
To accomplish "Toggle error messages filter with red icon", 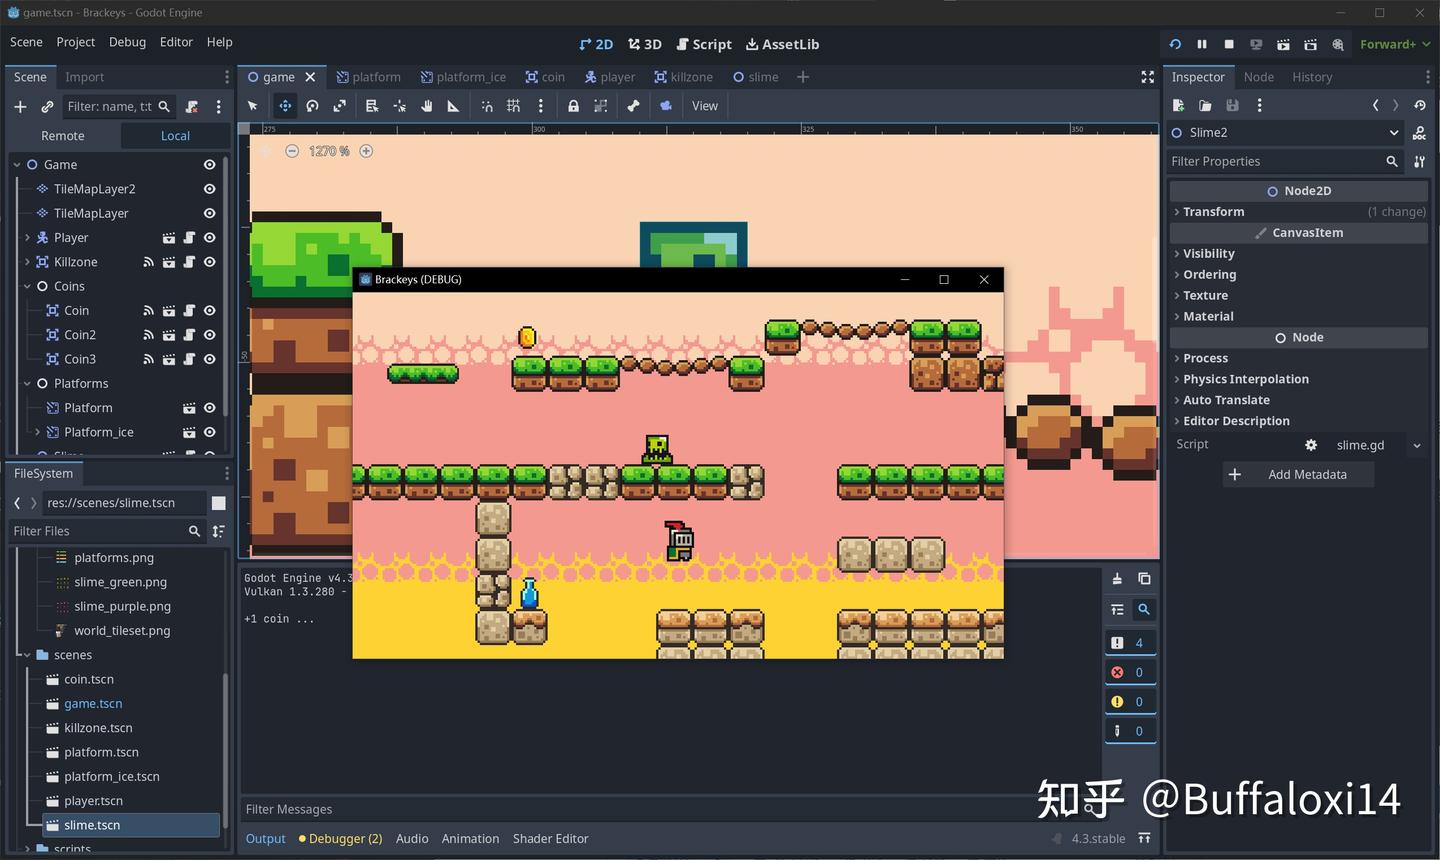I will (1130, 672).
